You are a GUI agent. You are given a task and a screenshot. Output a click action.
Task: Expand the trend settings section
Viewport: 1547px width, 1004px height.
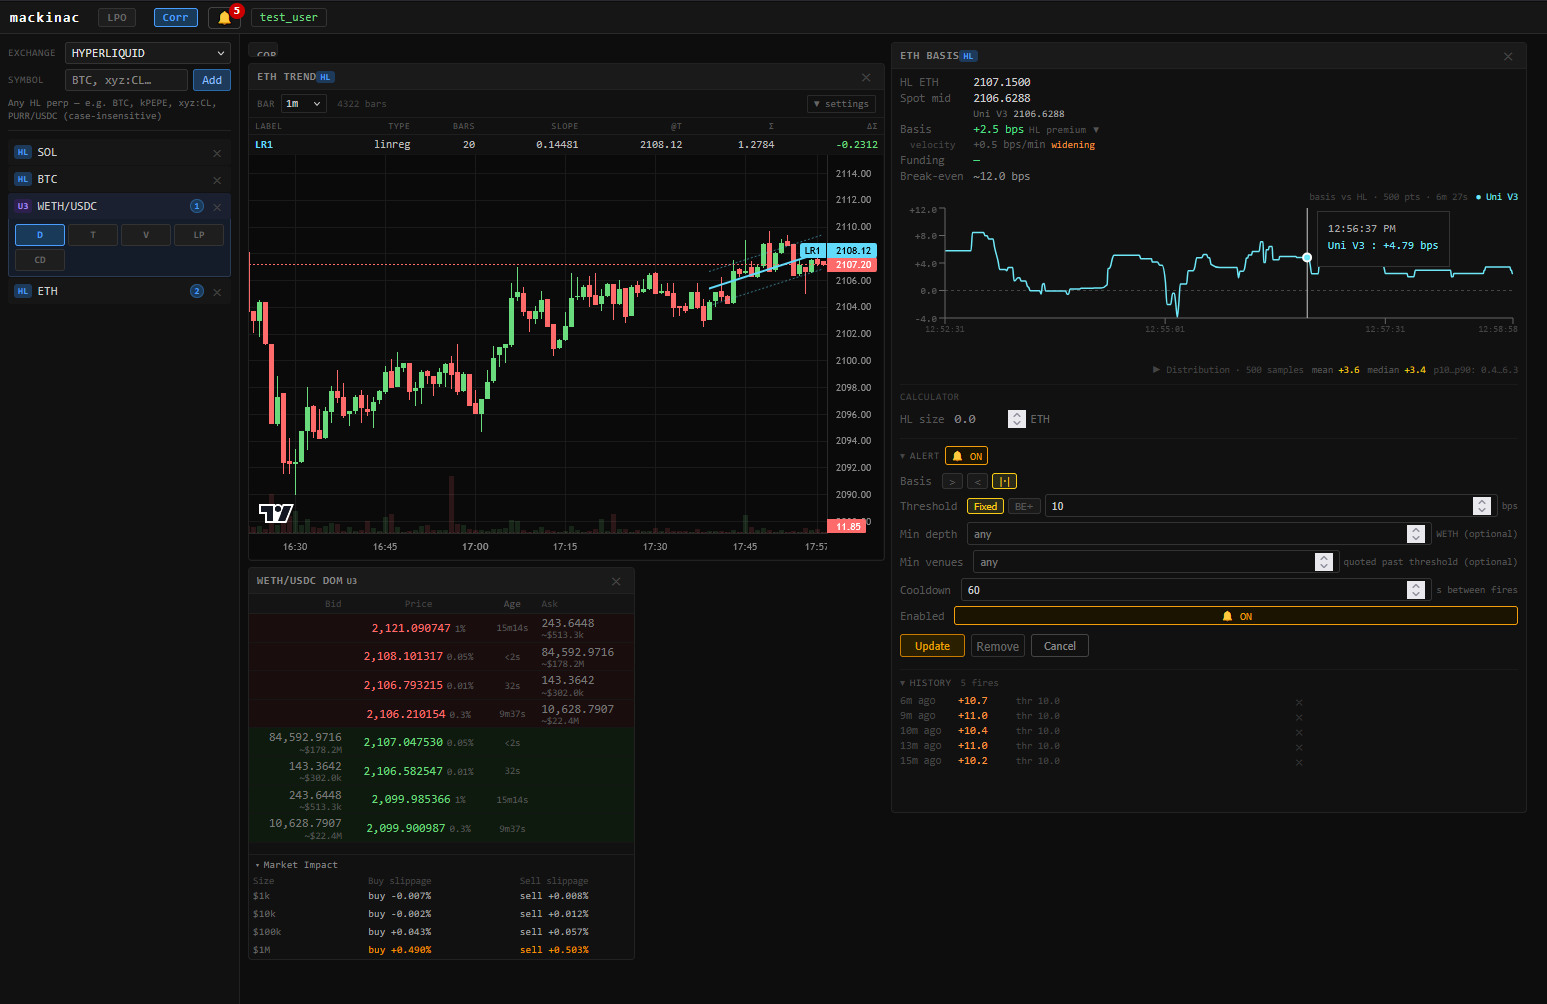point(841,104)
